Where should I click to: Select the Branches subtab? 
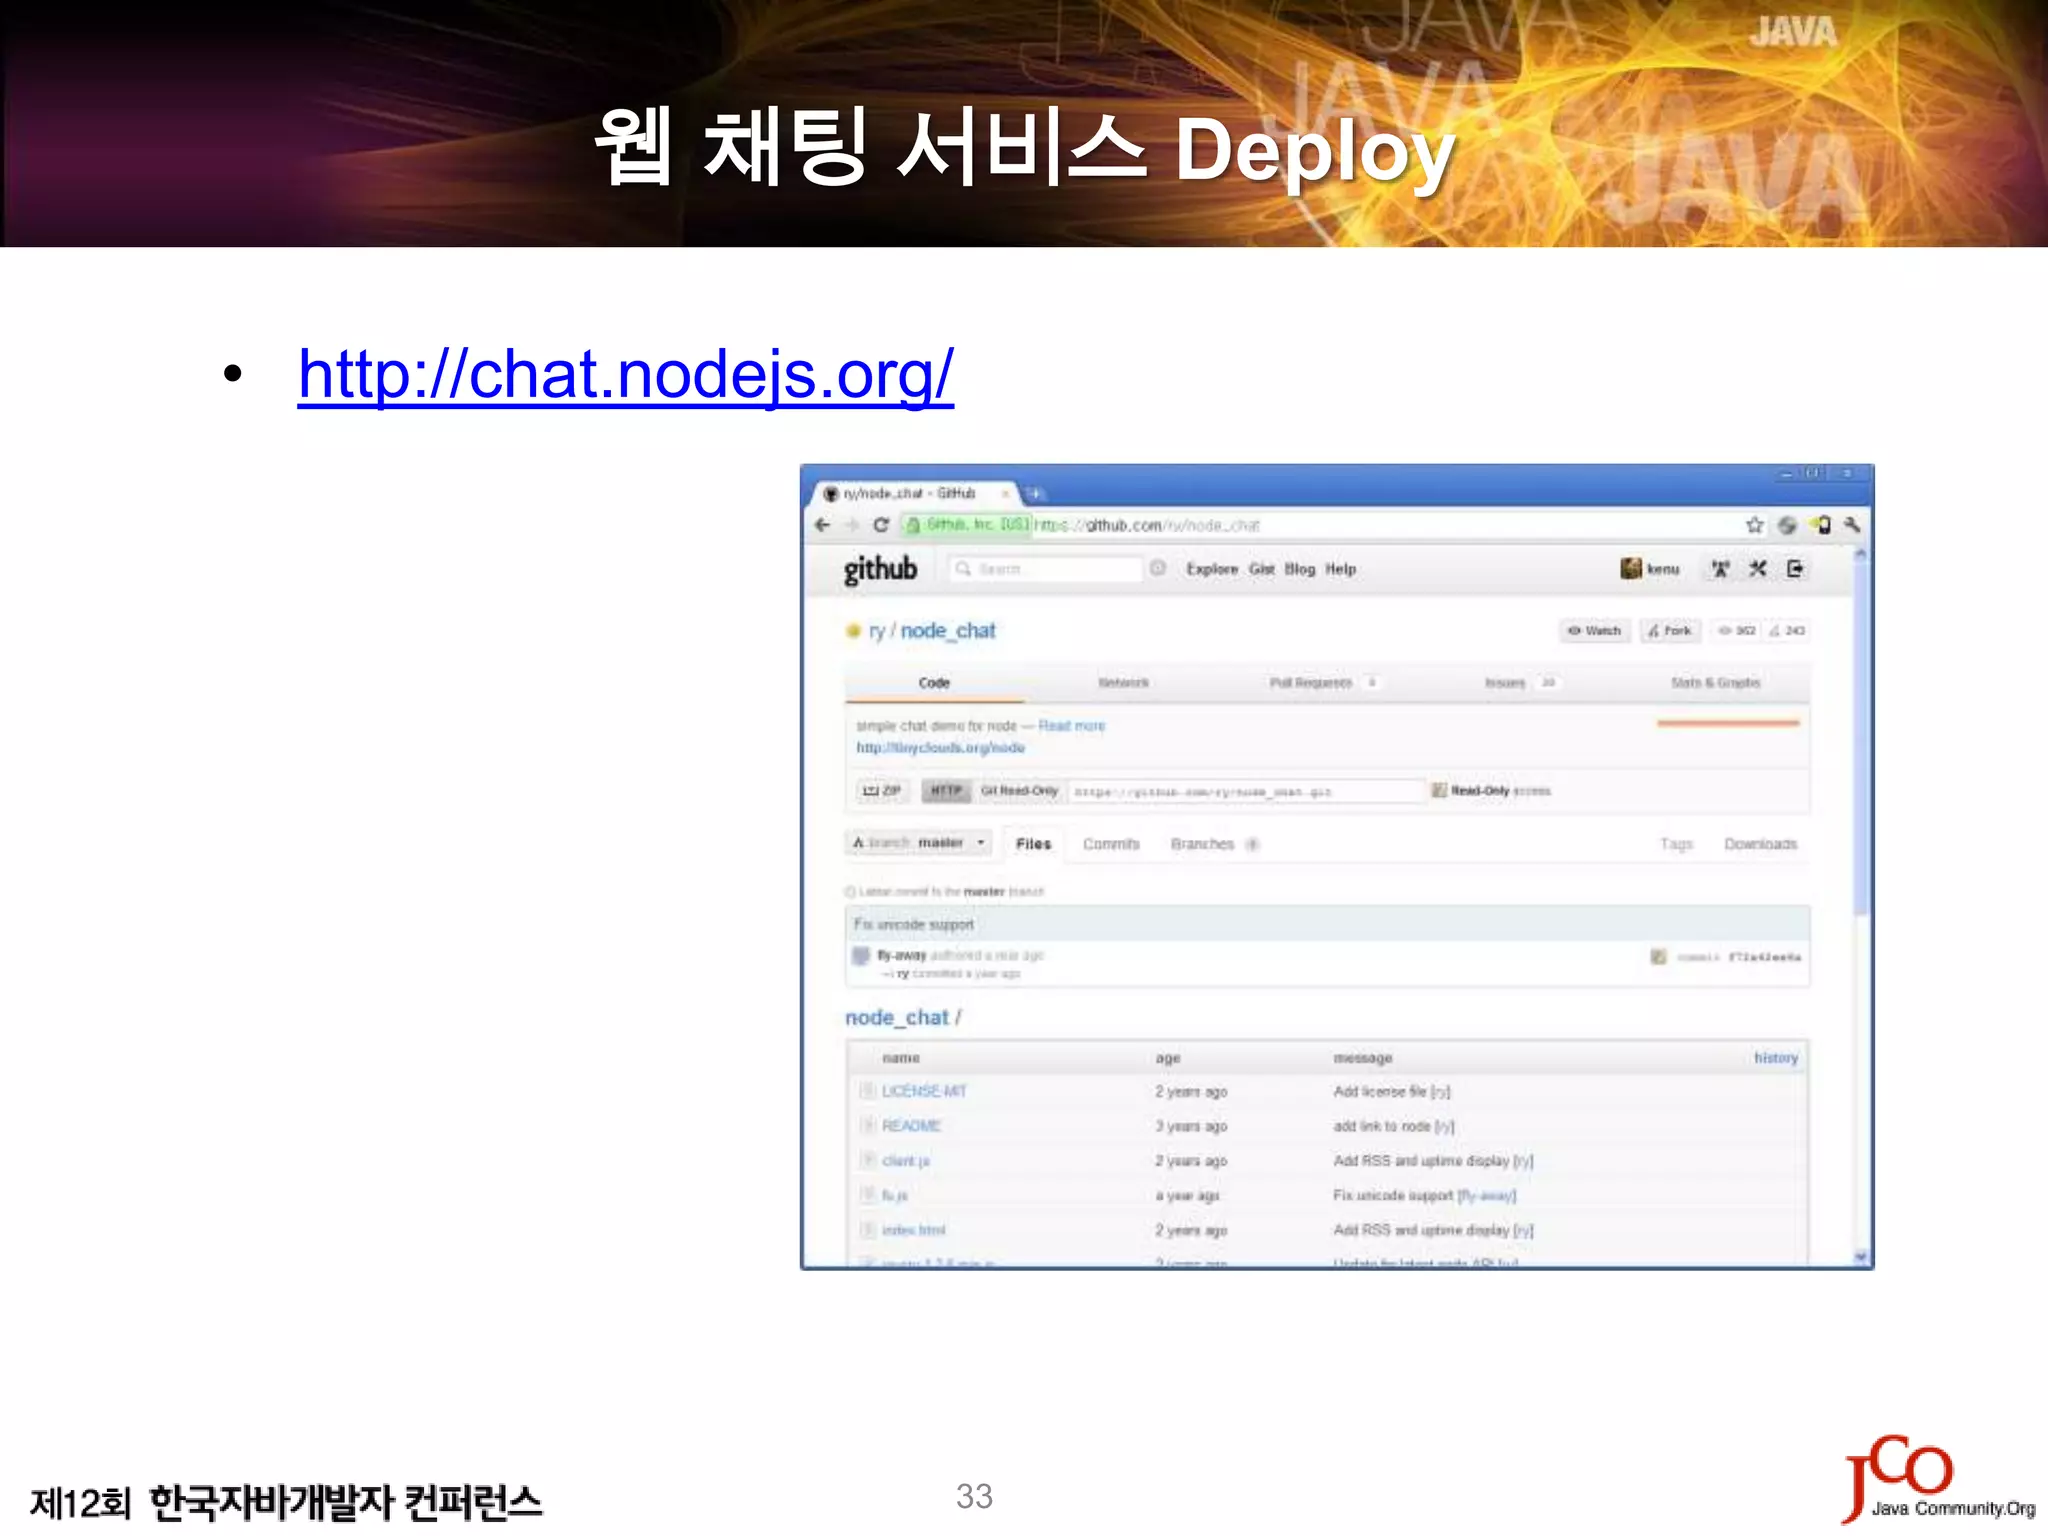point(1213,844)
